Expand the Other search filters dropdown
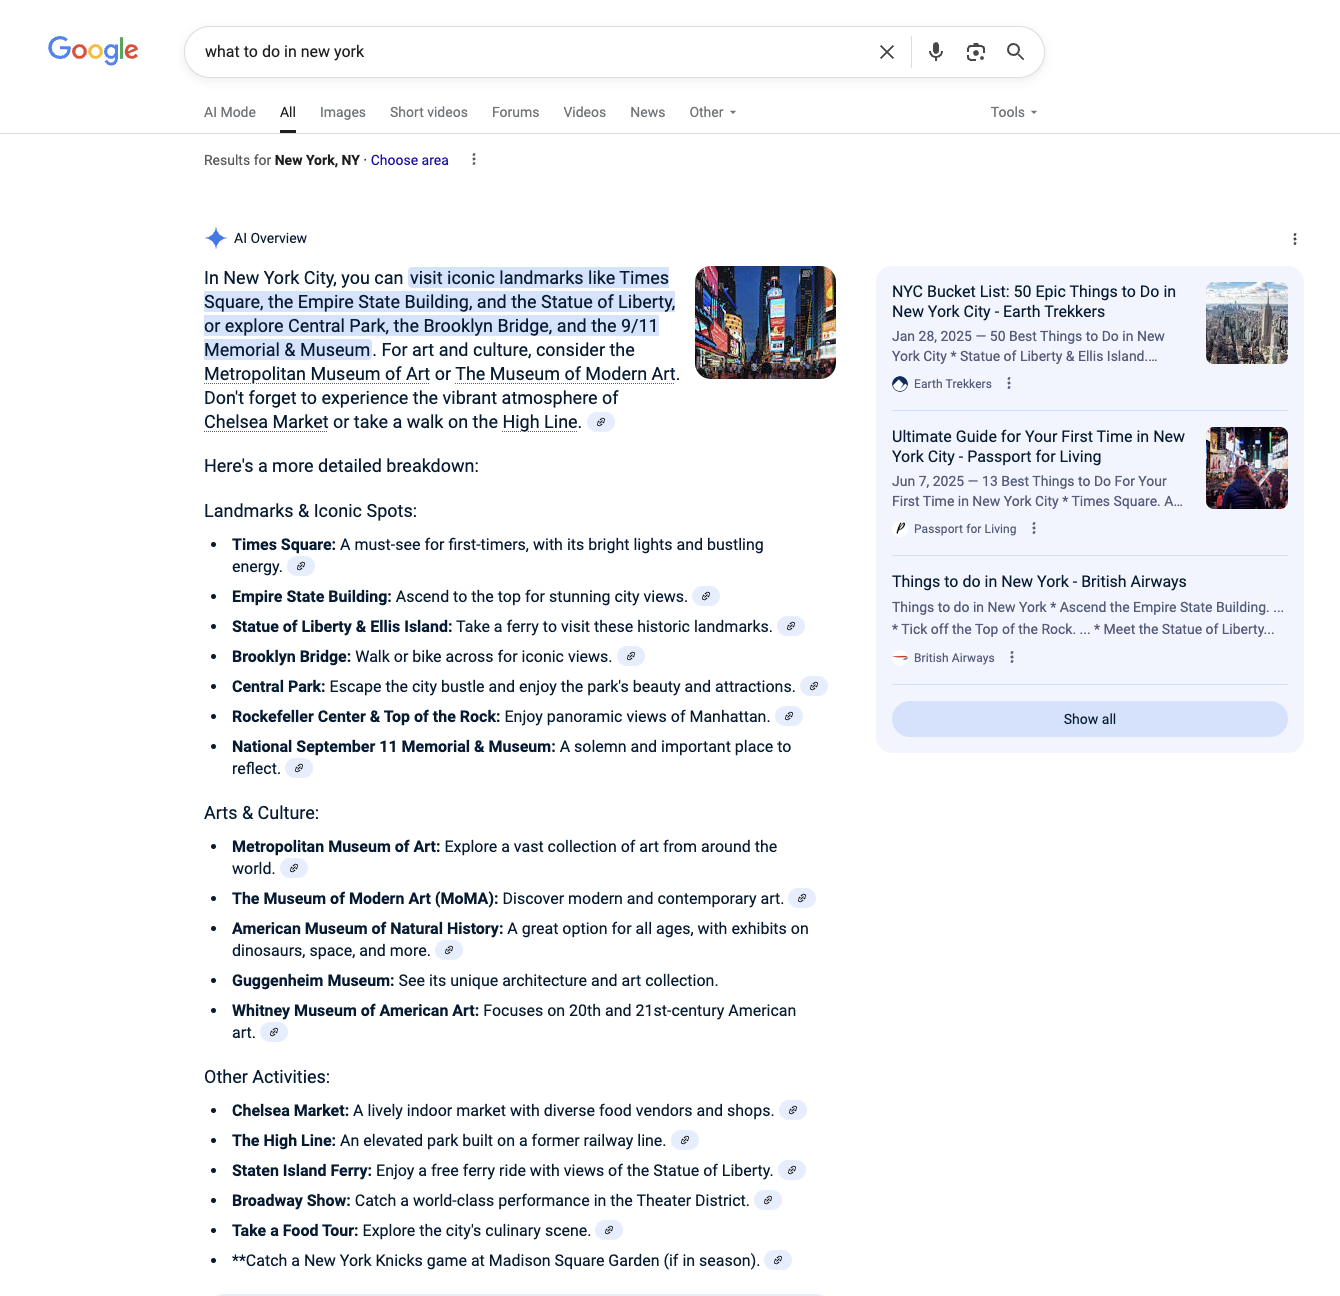 pos(712,112)
